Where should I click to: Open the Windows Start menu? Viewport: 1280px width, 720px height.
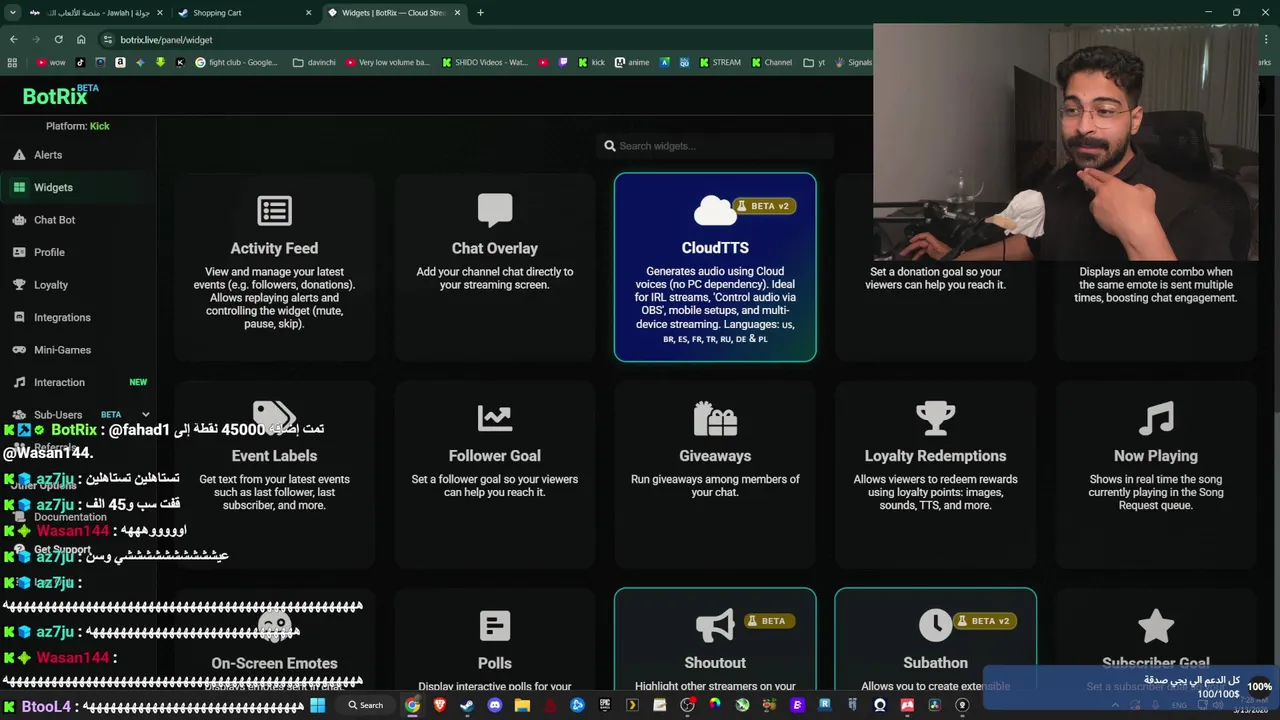(317, 705)
